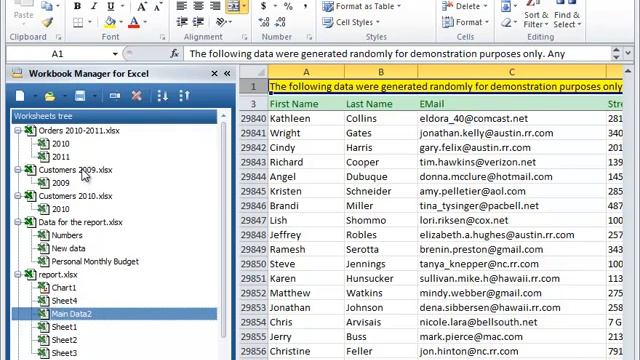Click Increase Decimal icon

264,22
